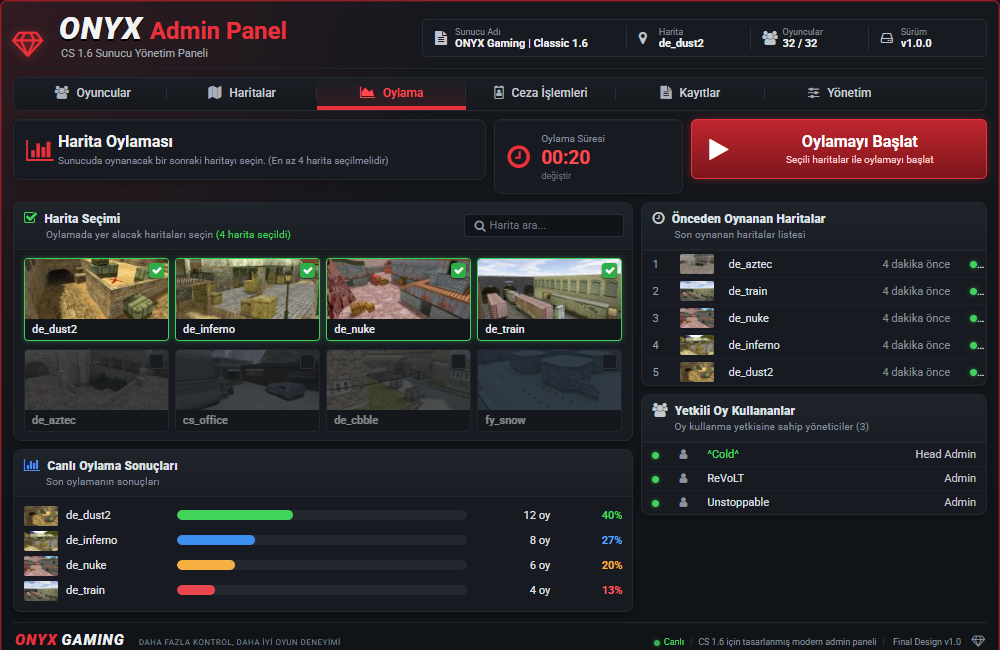
Task: Click the server document icon beside Sunucu Adı
Action: [x=441, y=38]
